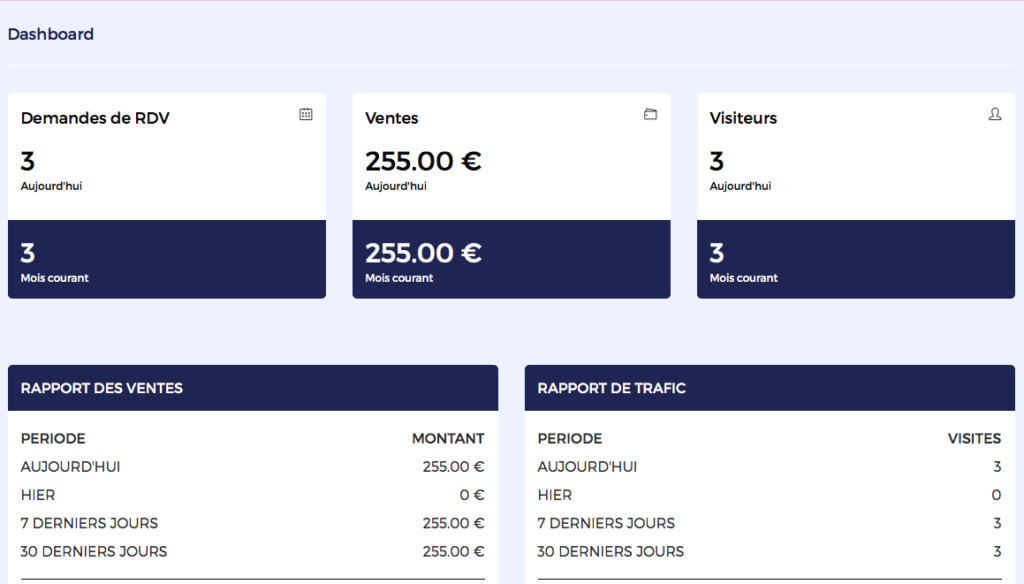The width and height of the screenshot is (1024, 584).
Task: Click the Ventes card heading
Action: click(392, 118)
